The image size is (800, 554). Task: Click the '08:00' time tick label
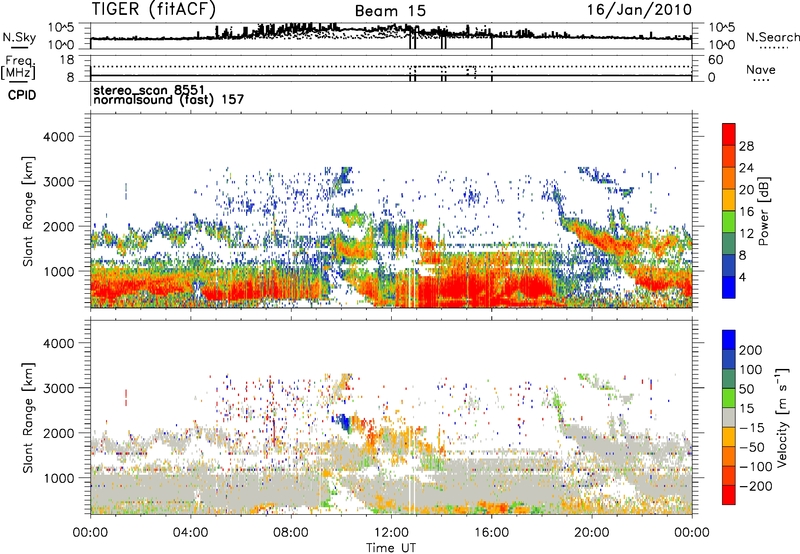[291, 533]
